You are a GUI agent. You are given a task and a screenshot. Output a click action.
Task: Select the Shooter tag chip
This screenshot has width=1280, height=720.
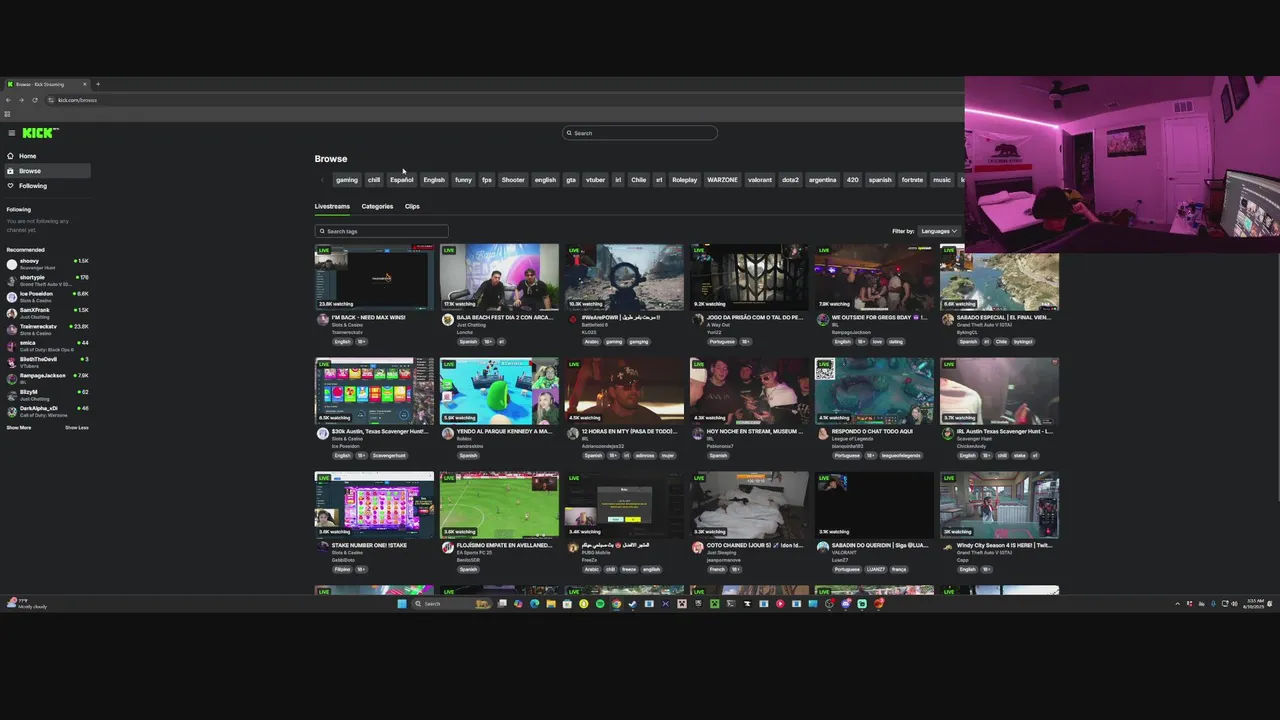click(x=513, y=180)
